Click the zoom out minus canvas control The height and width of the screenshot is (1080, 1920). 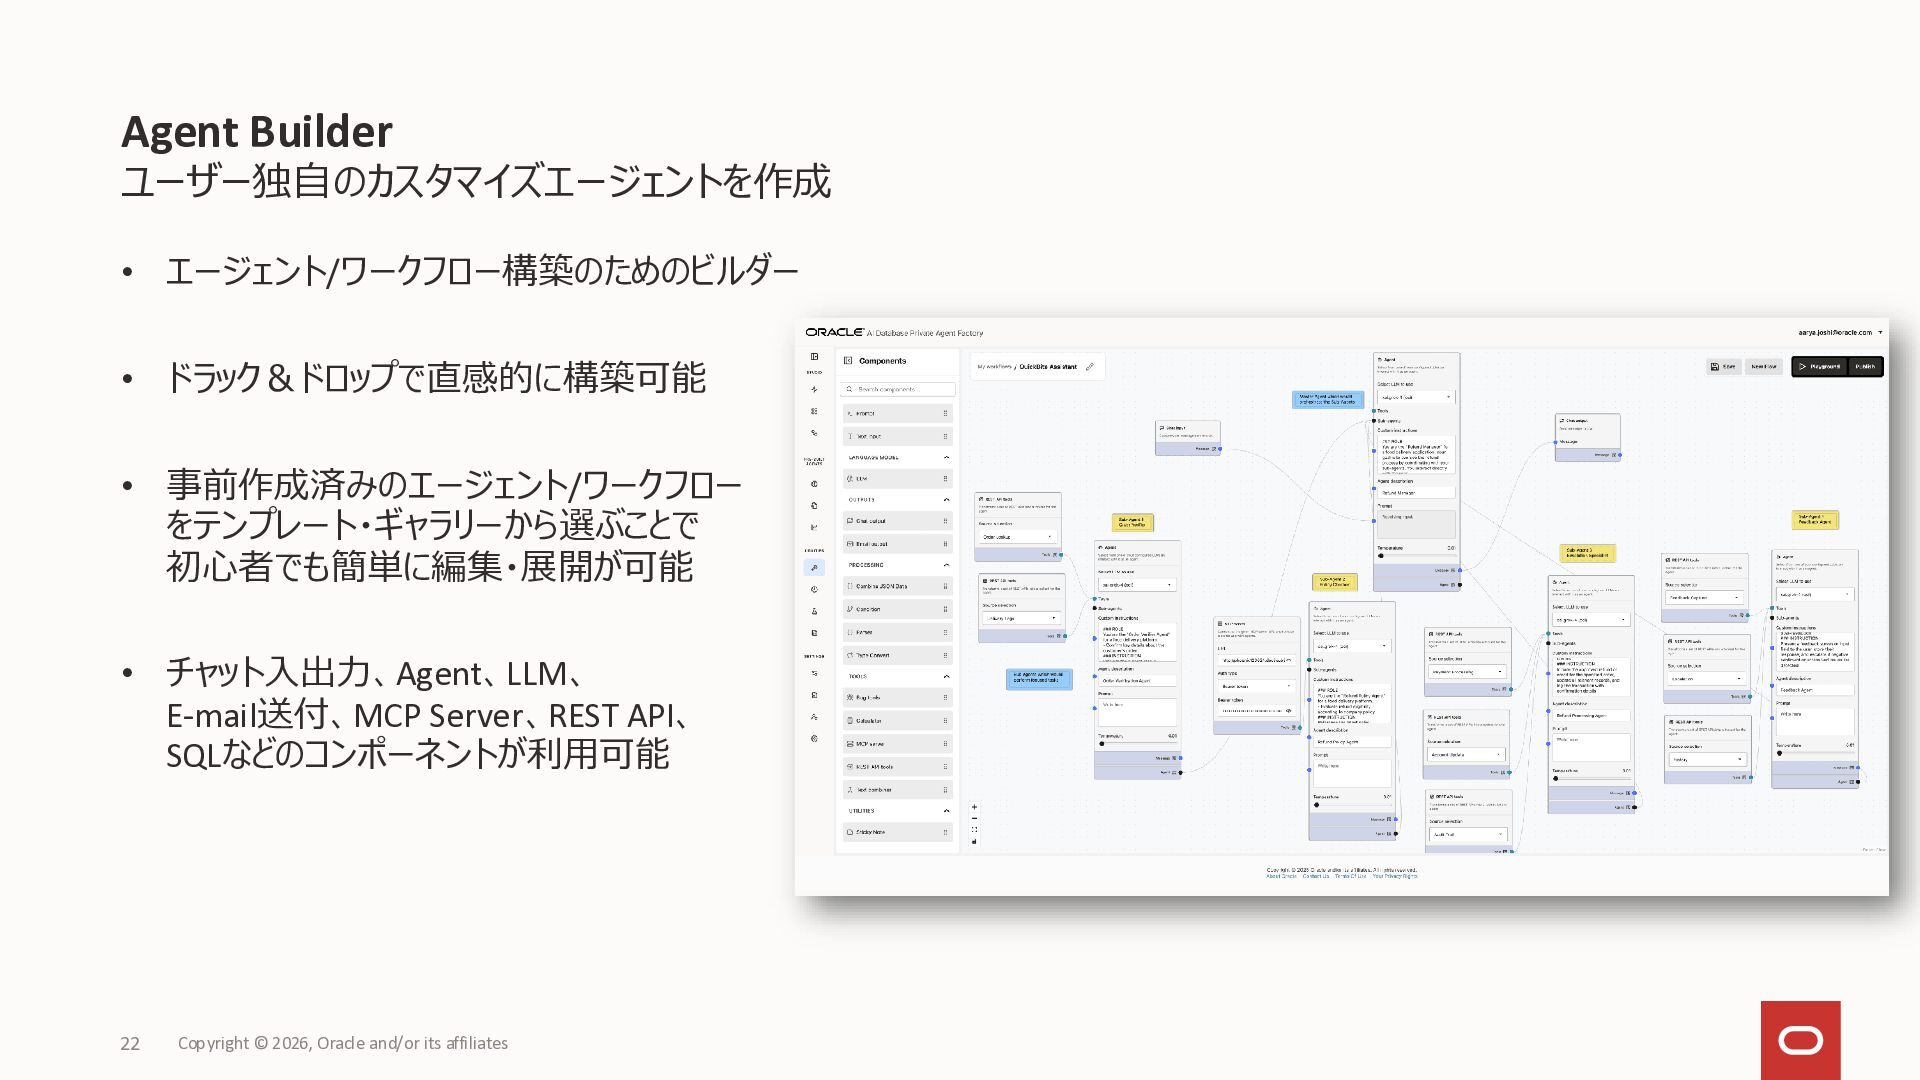tap(974, 818)
